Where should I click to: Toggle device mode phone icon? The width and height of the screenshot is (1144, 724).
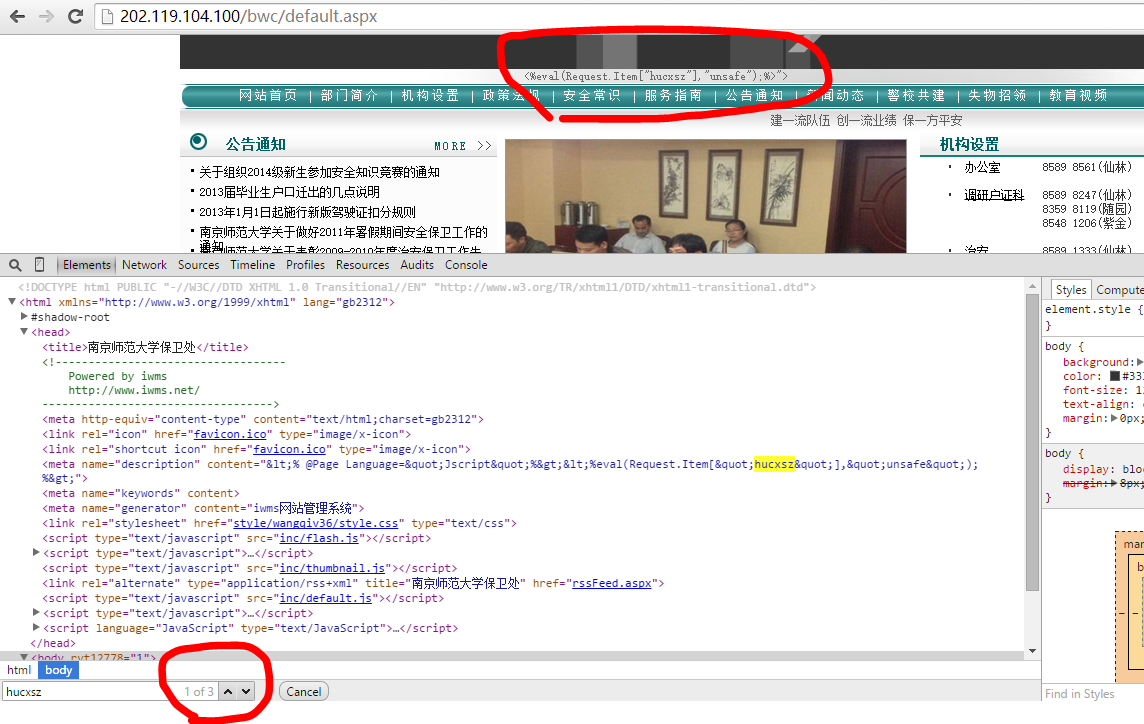click(x=39, y=265)
